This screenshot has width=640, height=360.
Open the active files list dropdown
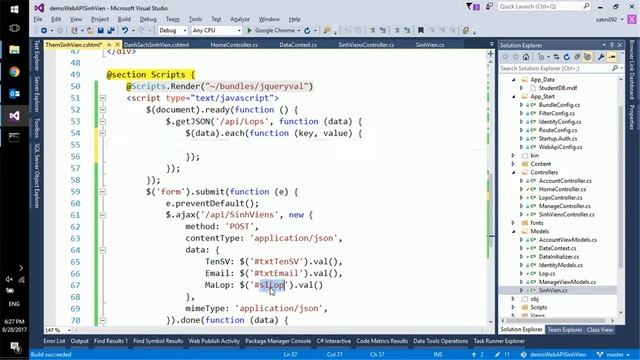pyautogui.click(x=491, y=44)
